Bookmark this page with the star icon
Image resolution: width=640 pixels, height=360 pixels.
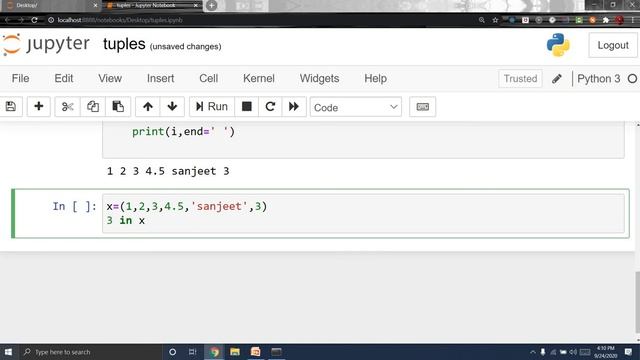coord(495,20)
